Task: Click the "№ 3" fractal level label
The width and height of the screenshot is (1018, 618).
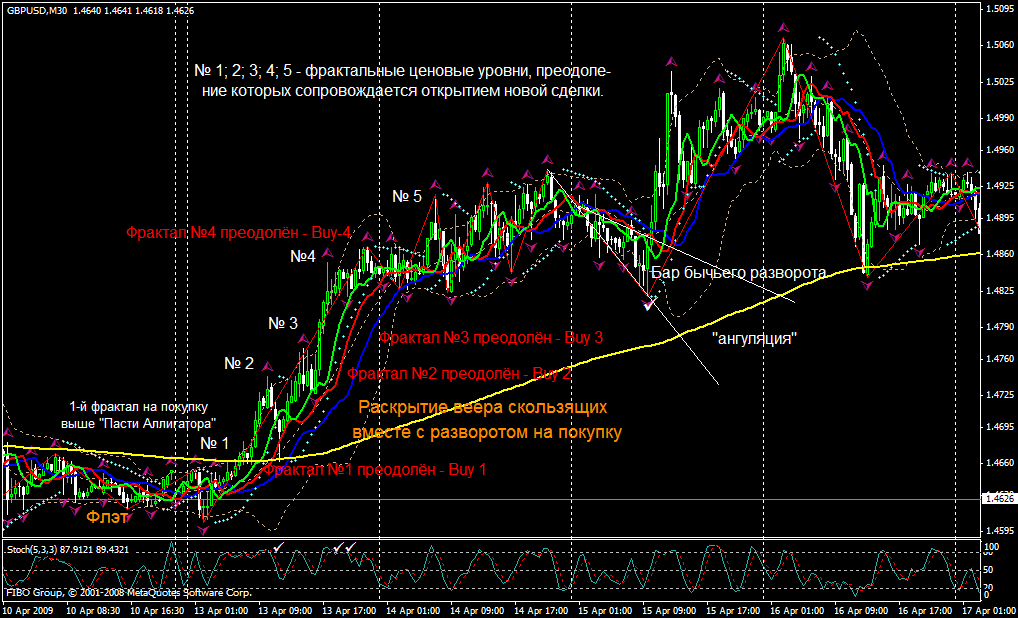Action: [283, 323]
